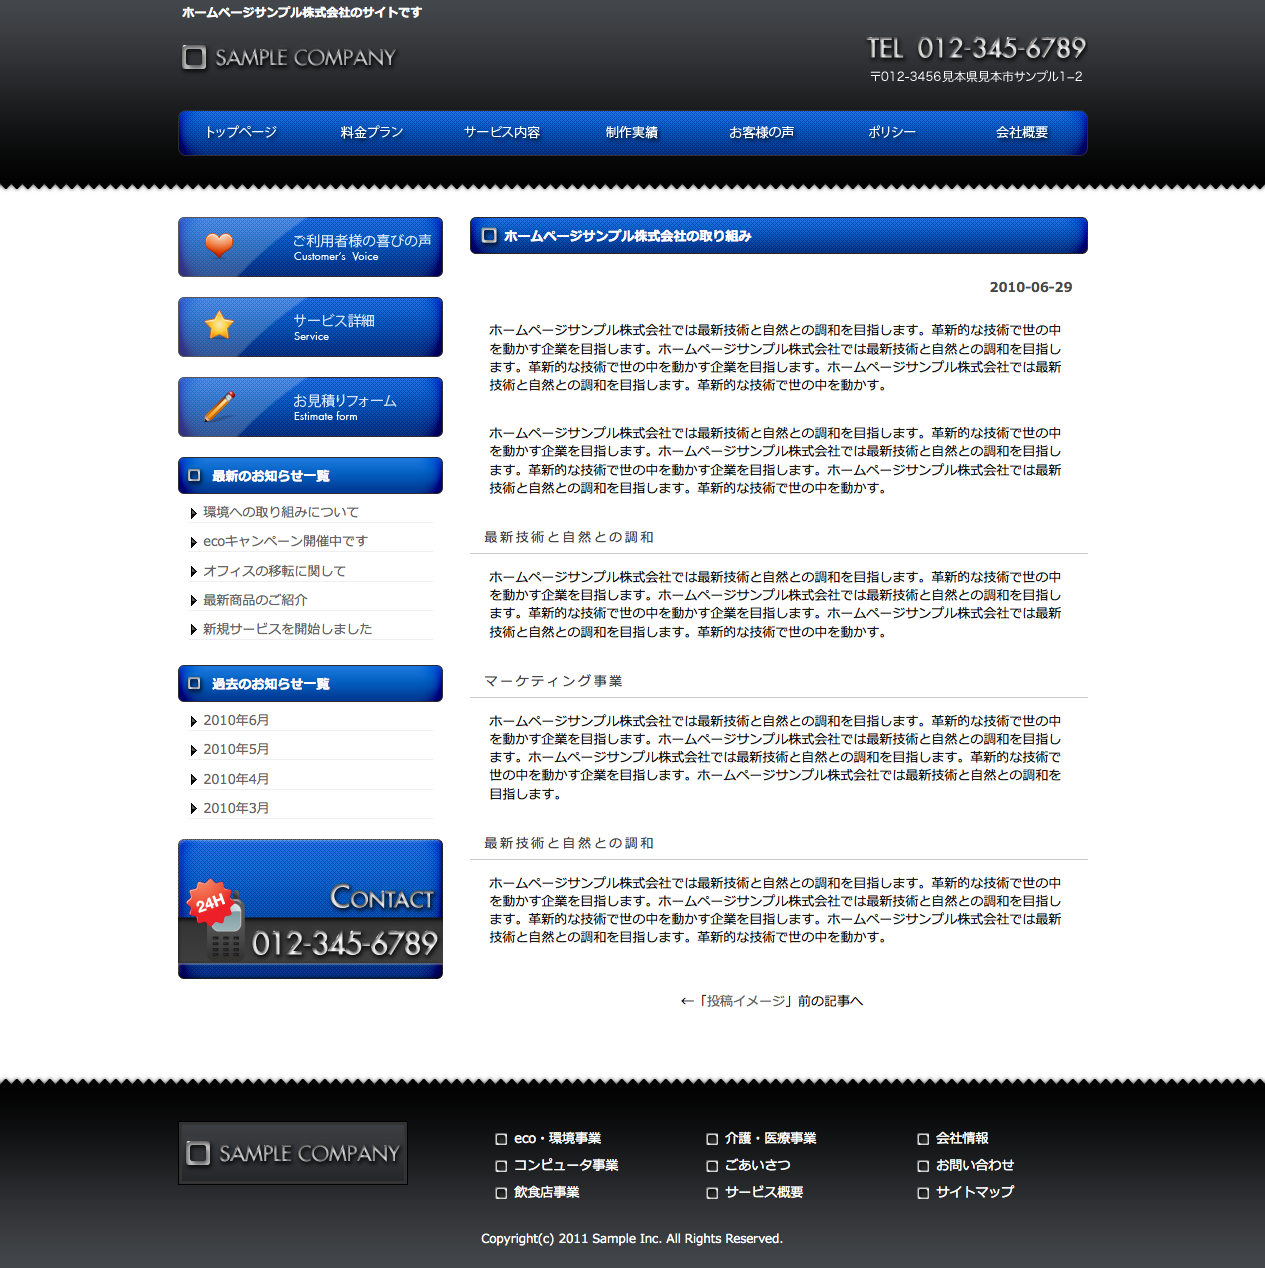Image resolution: width=1265 pixels, height=1268 pixels.
Task: Click square bullet next to サービス概要
Action: tap(712, 1193)
